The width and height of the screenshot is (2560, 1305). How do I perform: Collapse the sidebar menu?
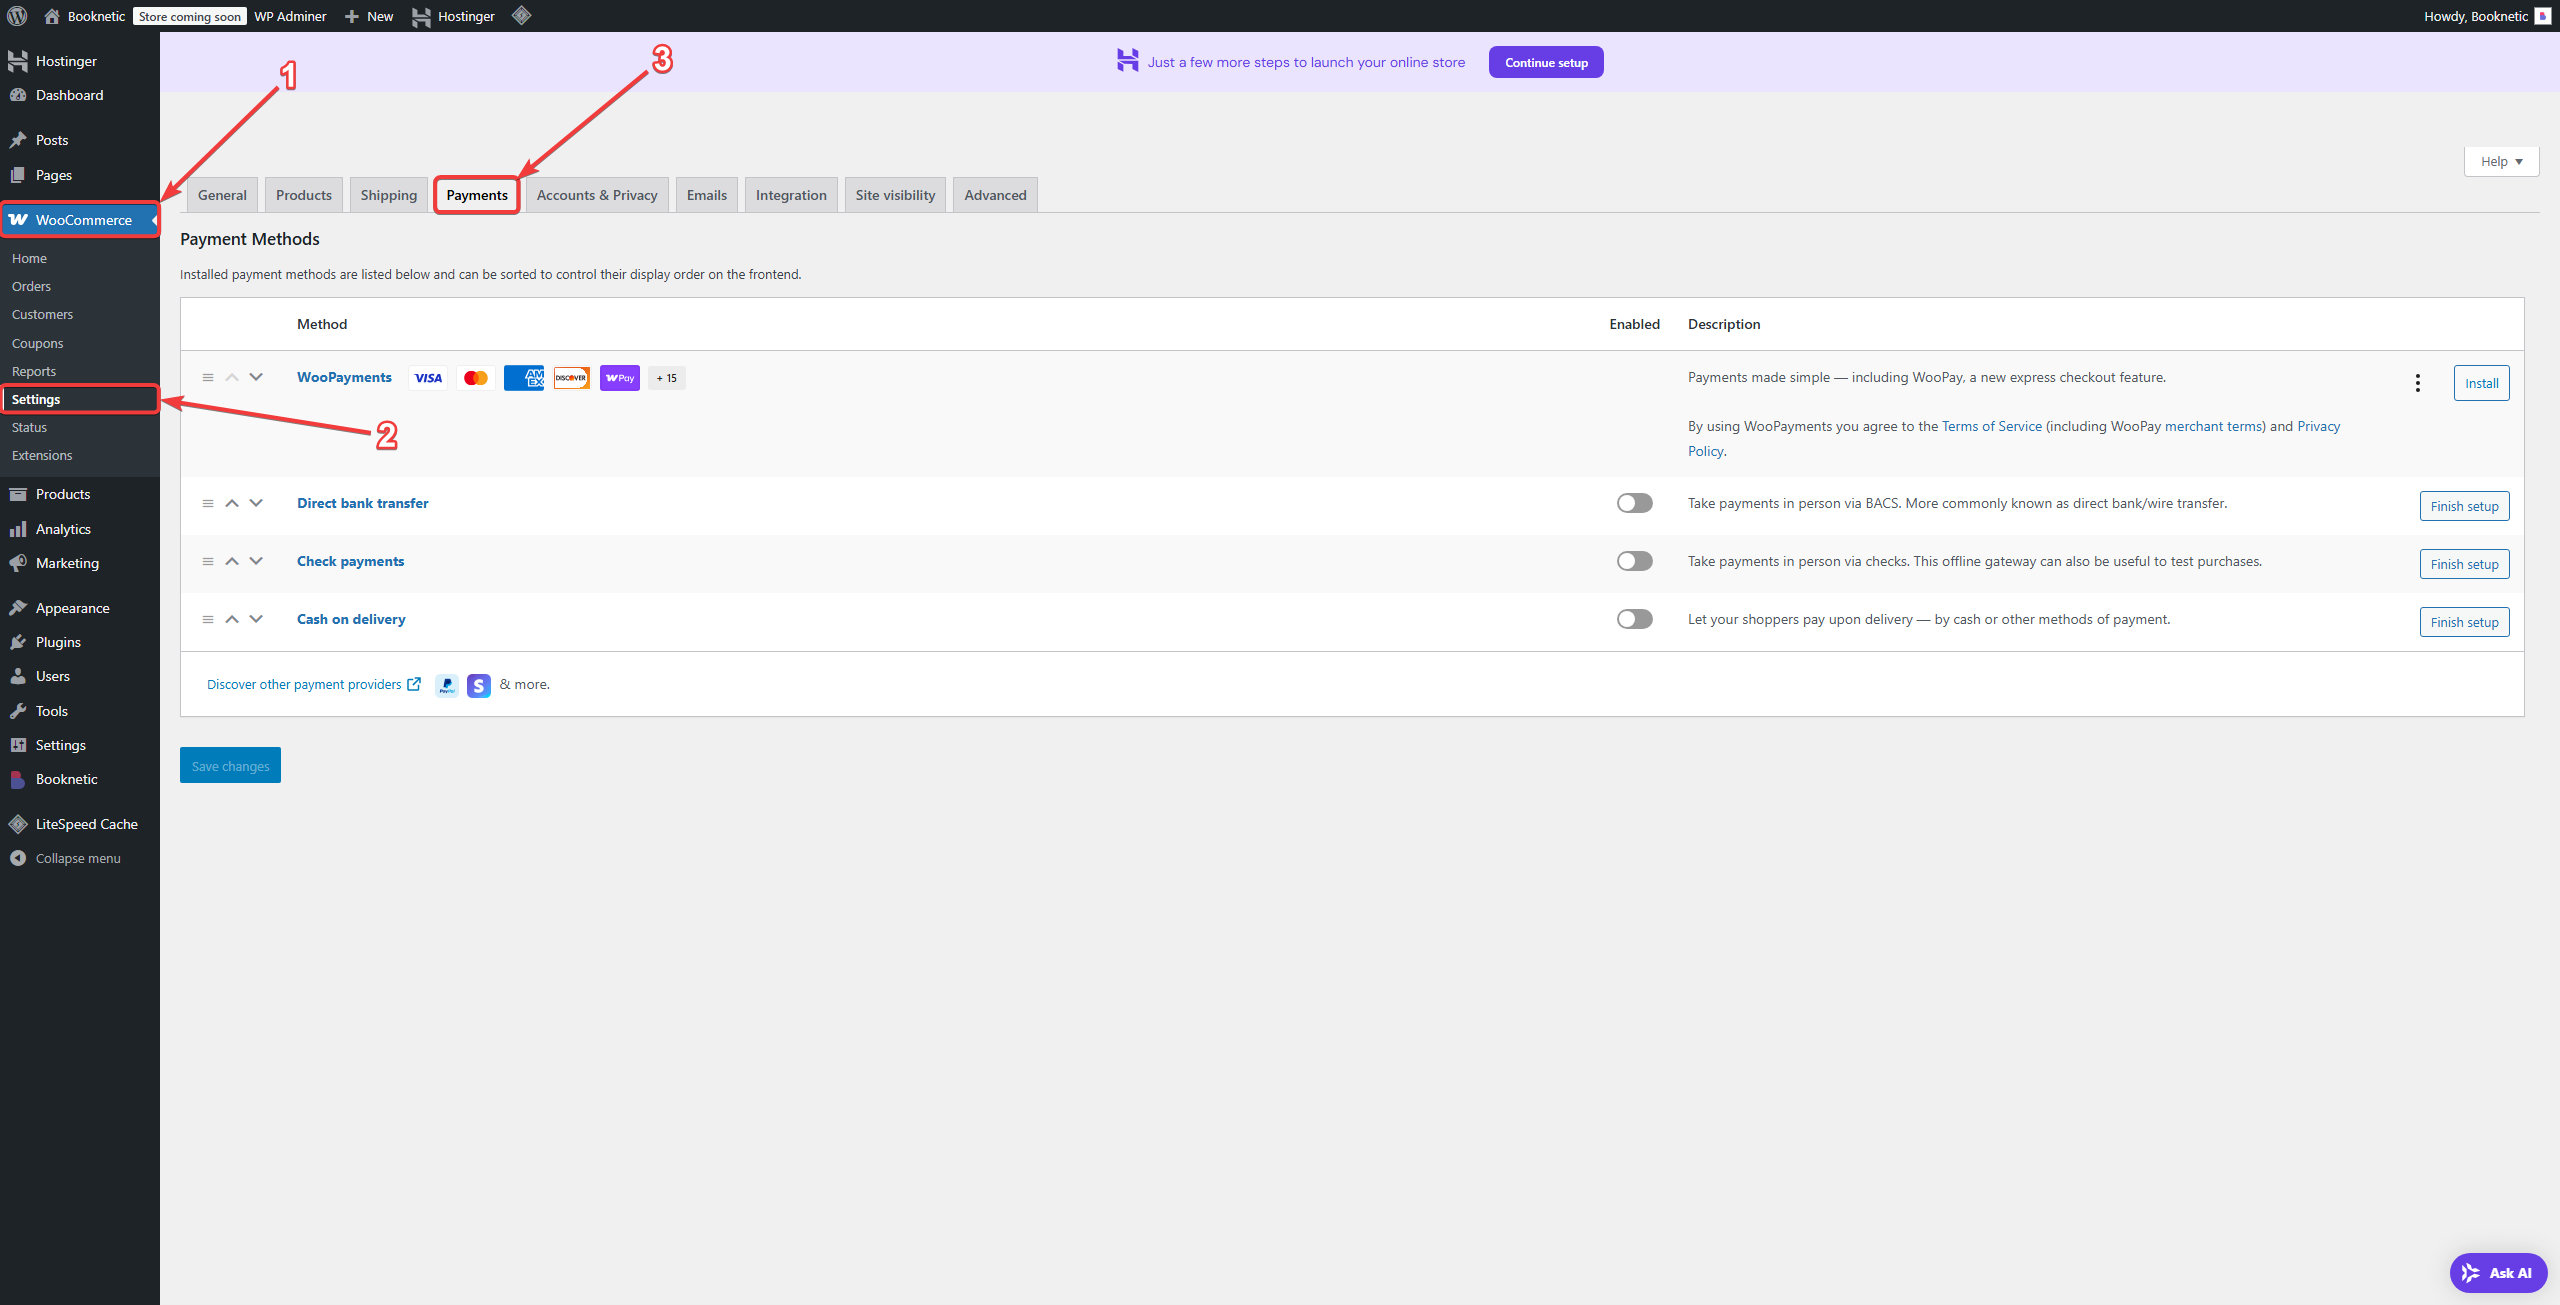point(80,858)
